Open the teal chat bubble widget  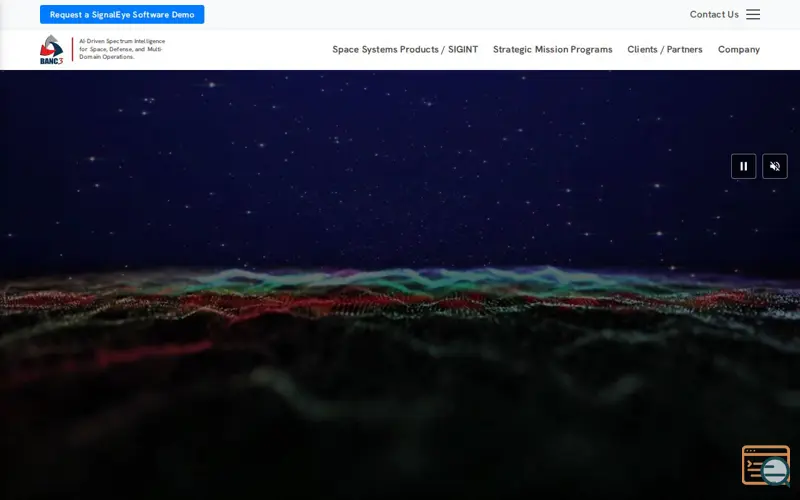(775, 470)
